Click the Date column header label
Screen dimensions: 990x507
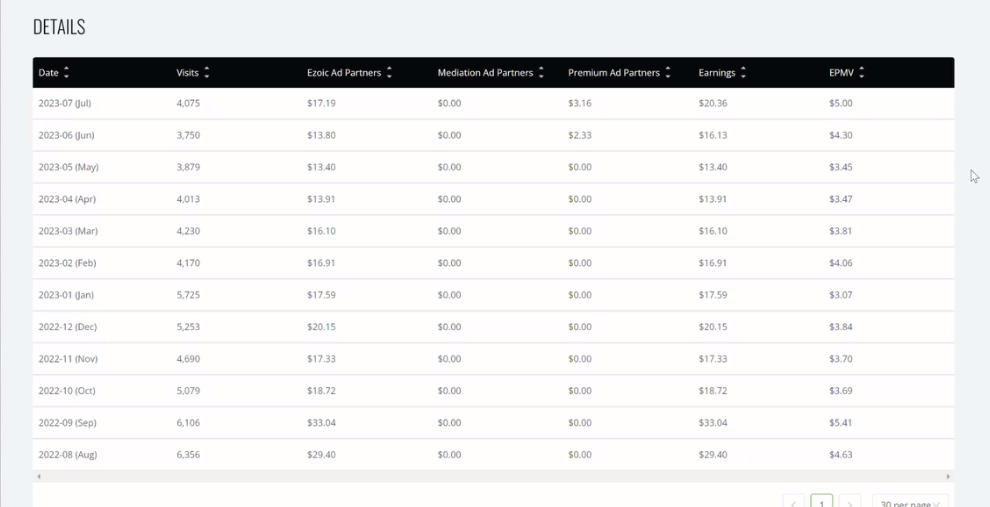pos(49,73)
